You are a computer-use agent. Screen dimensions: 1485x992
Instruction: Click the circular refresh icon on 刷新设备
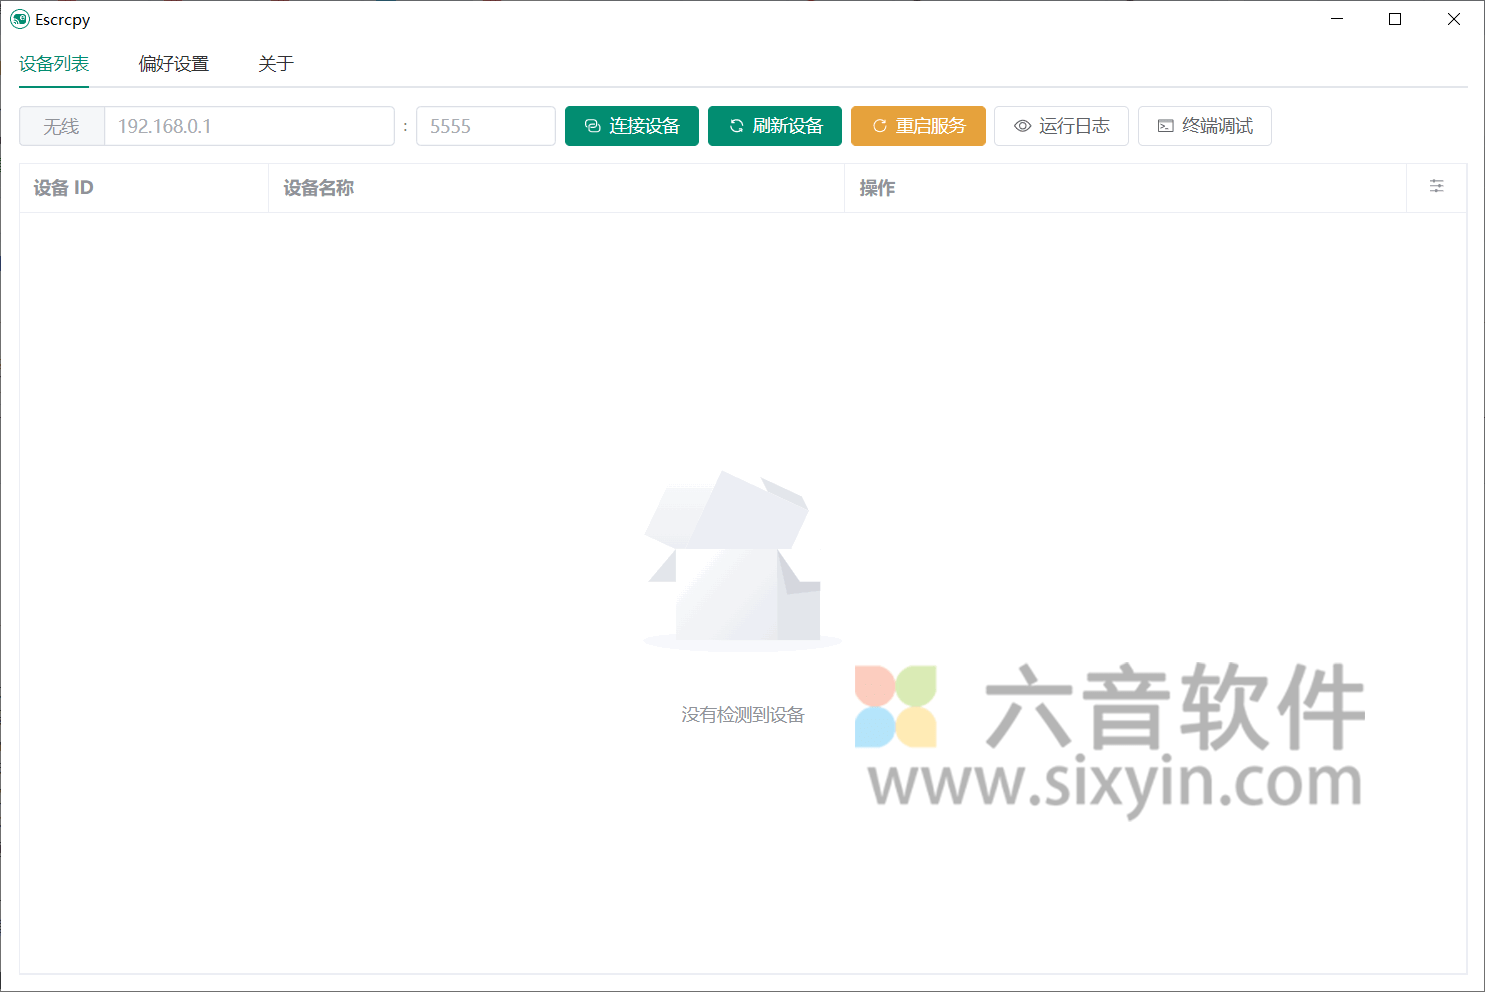click(x=735, y=126)
